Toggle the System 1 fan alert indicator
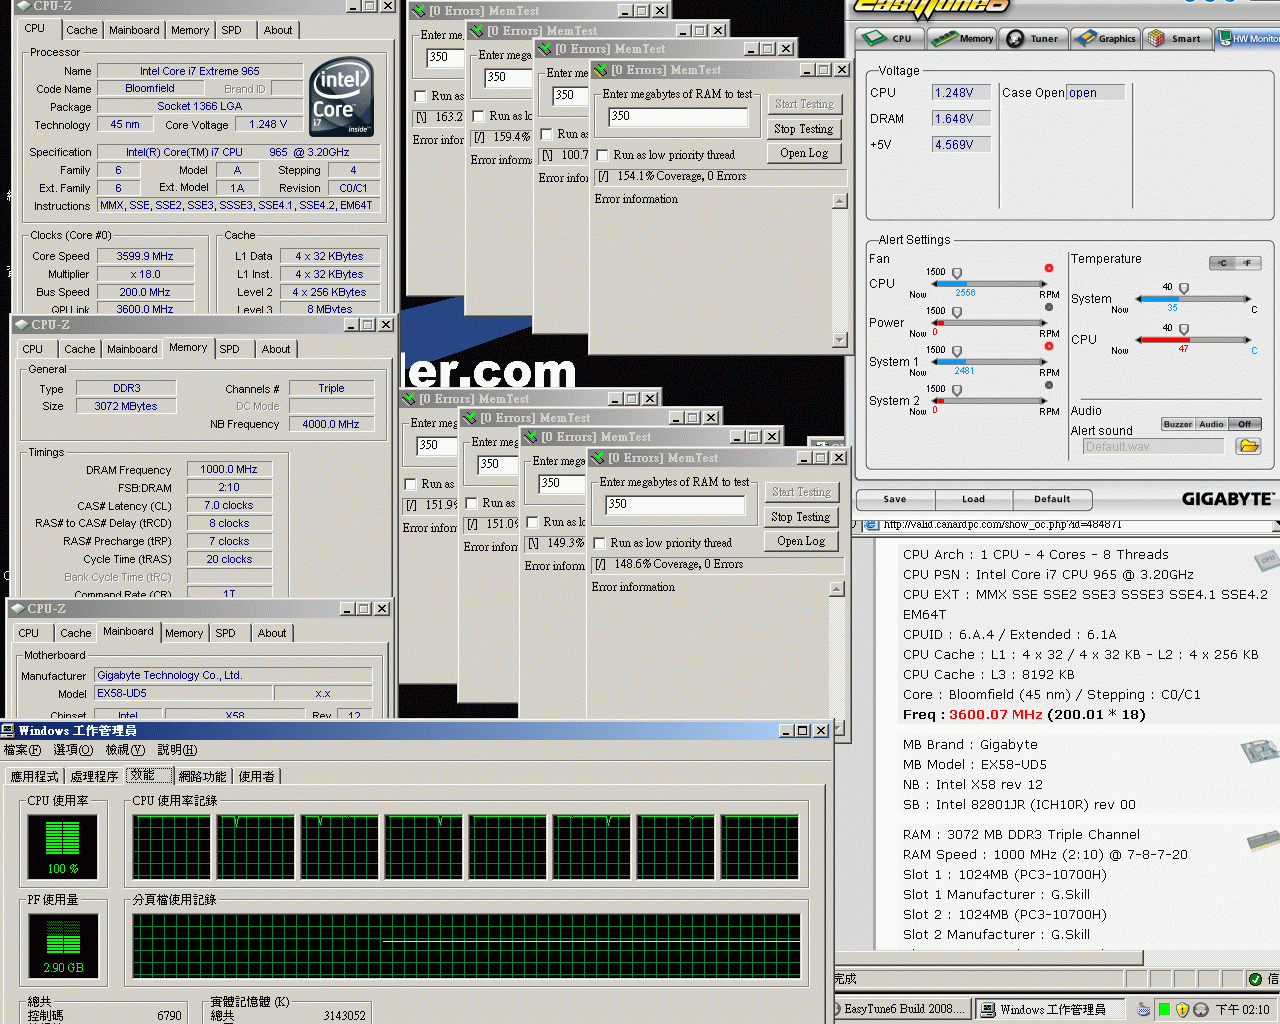 (x=1049, y=346)
